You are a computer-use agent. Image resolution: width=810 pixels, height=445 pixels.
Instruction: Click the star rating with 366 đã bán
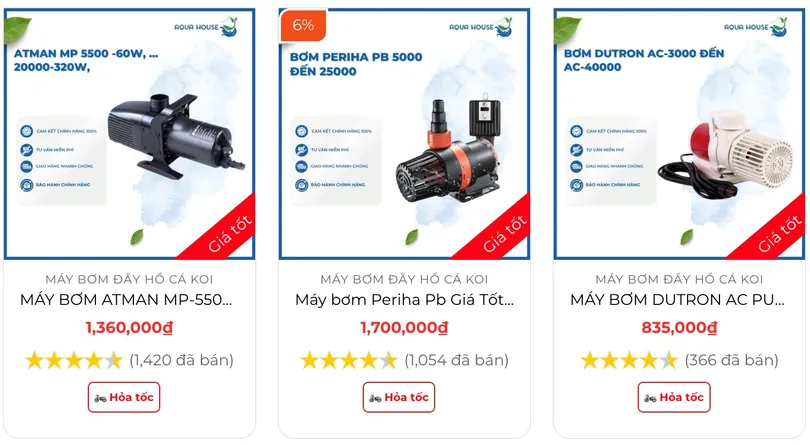[x=629, y=360]
